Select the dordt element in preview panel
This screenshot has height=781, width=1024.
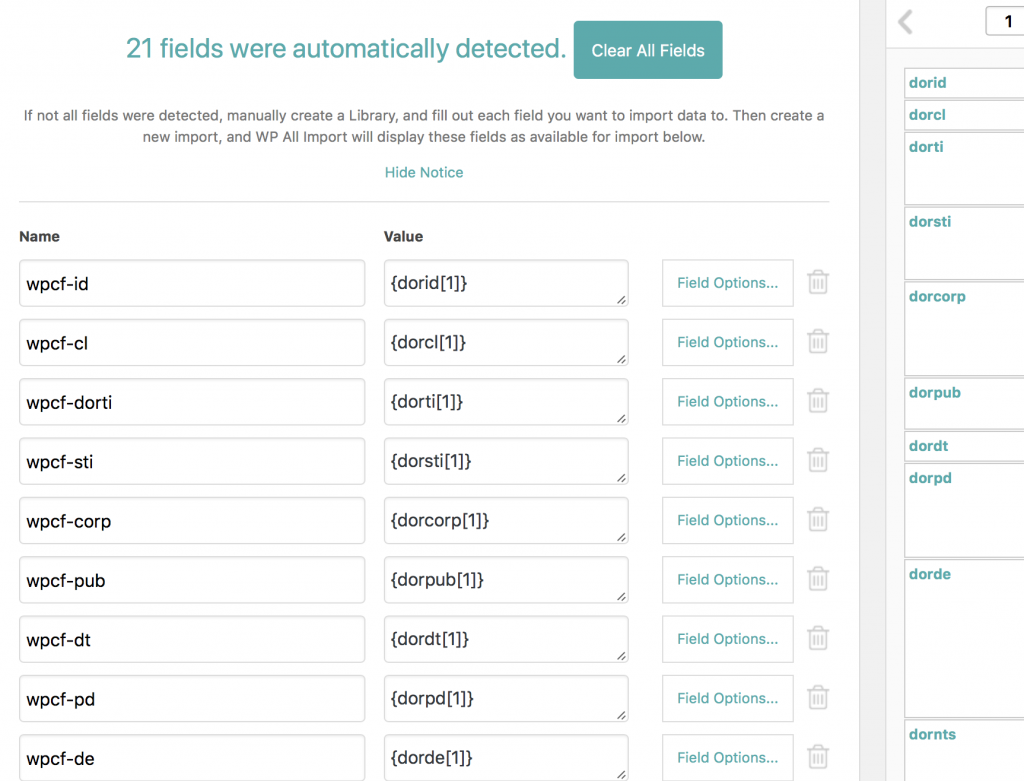pyautogui.click(x=928, y=446)
